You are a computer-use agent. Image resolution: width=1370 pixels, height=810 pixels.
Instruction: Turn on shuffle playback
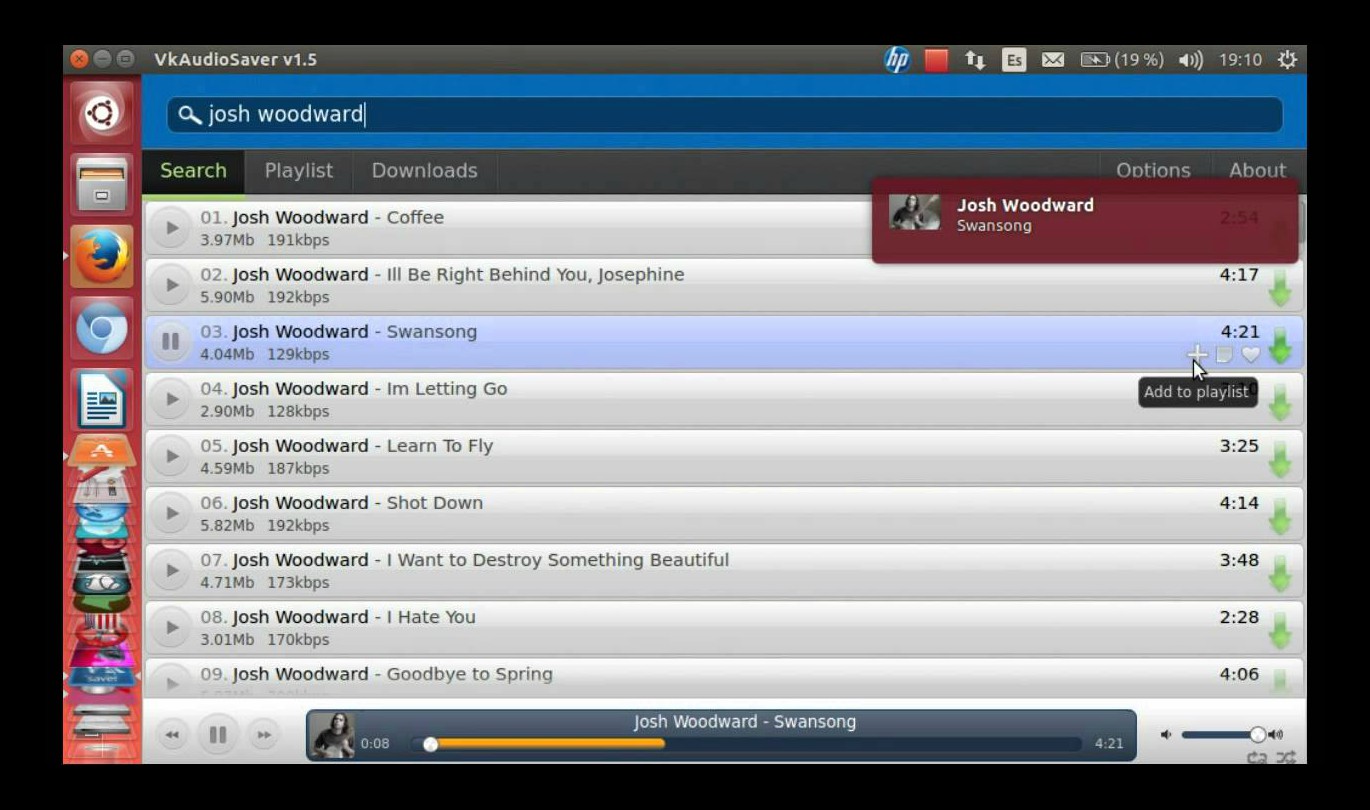tap(1286, 756)
